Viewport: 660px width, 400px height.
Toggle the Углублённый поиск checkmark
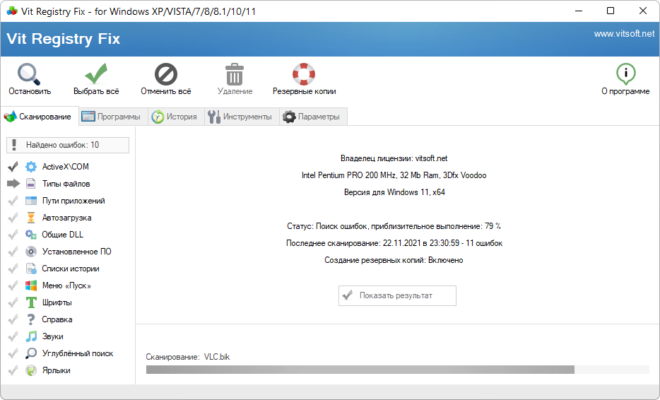[x=13, y=353]
